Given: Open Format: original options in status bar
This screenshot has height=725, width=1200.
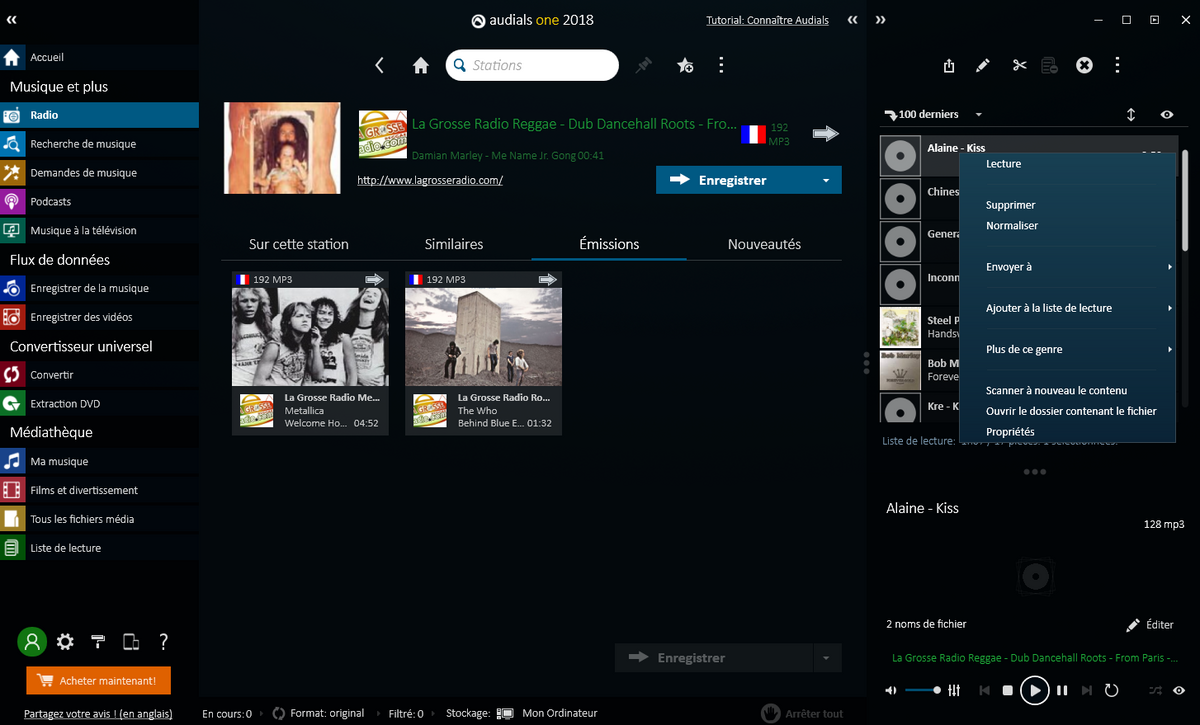Looking at the screenshot, I should [319, 713].
